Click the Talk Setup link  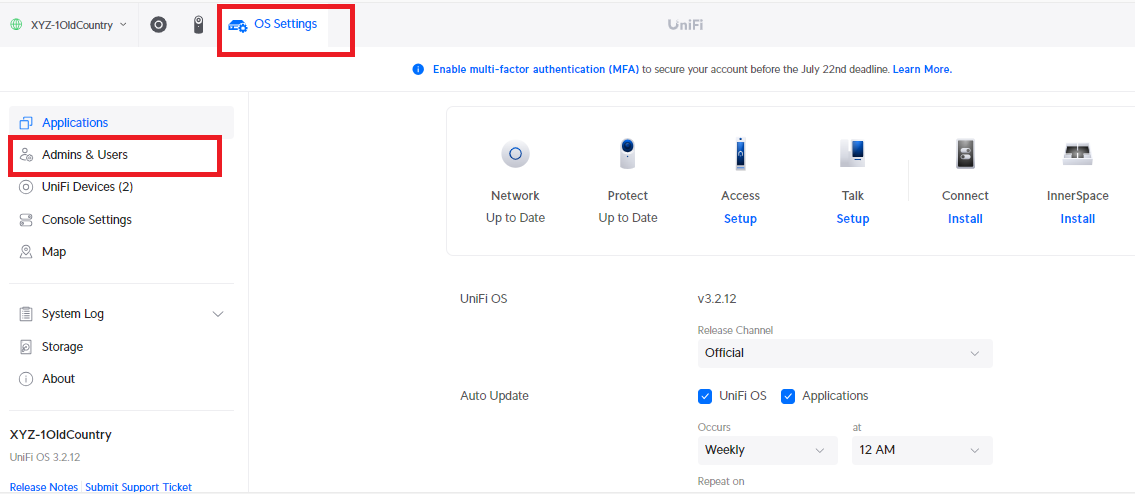coord(853,219)
